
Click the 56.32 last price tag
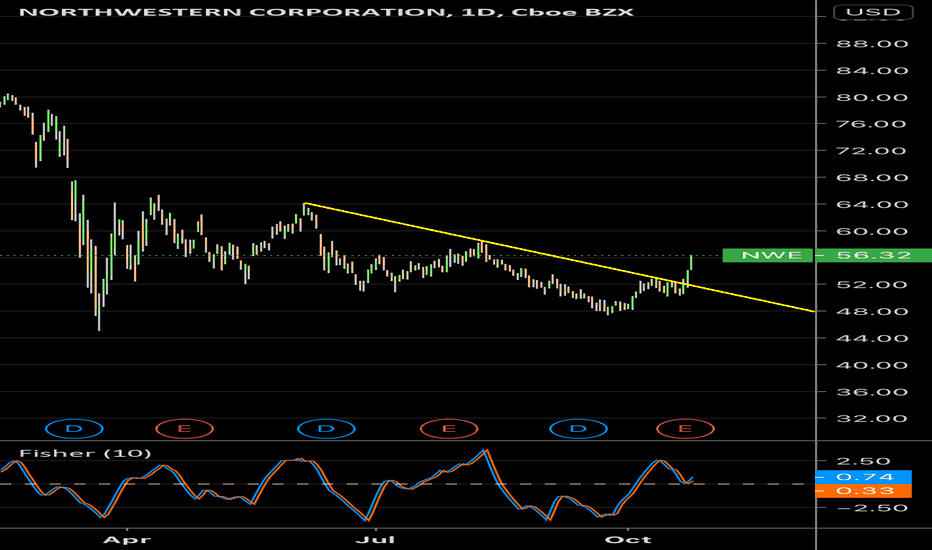(x=874, y=256)
